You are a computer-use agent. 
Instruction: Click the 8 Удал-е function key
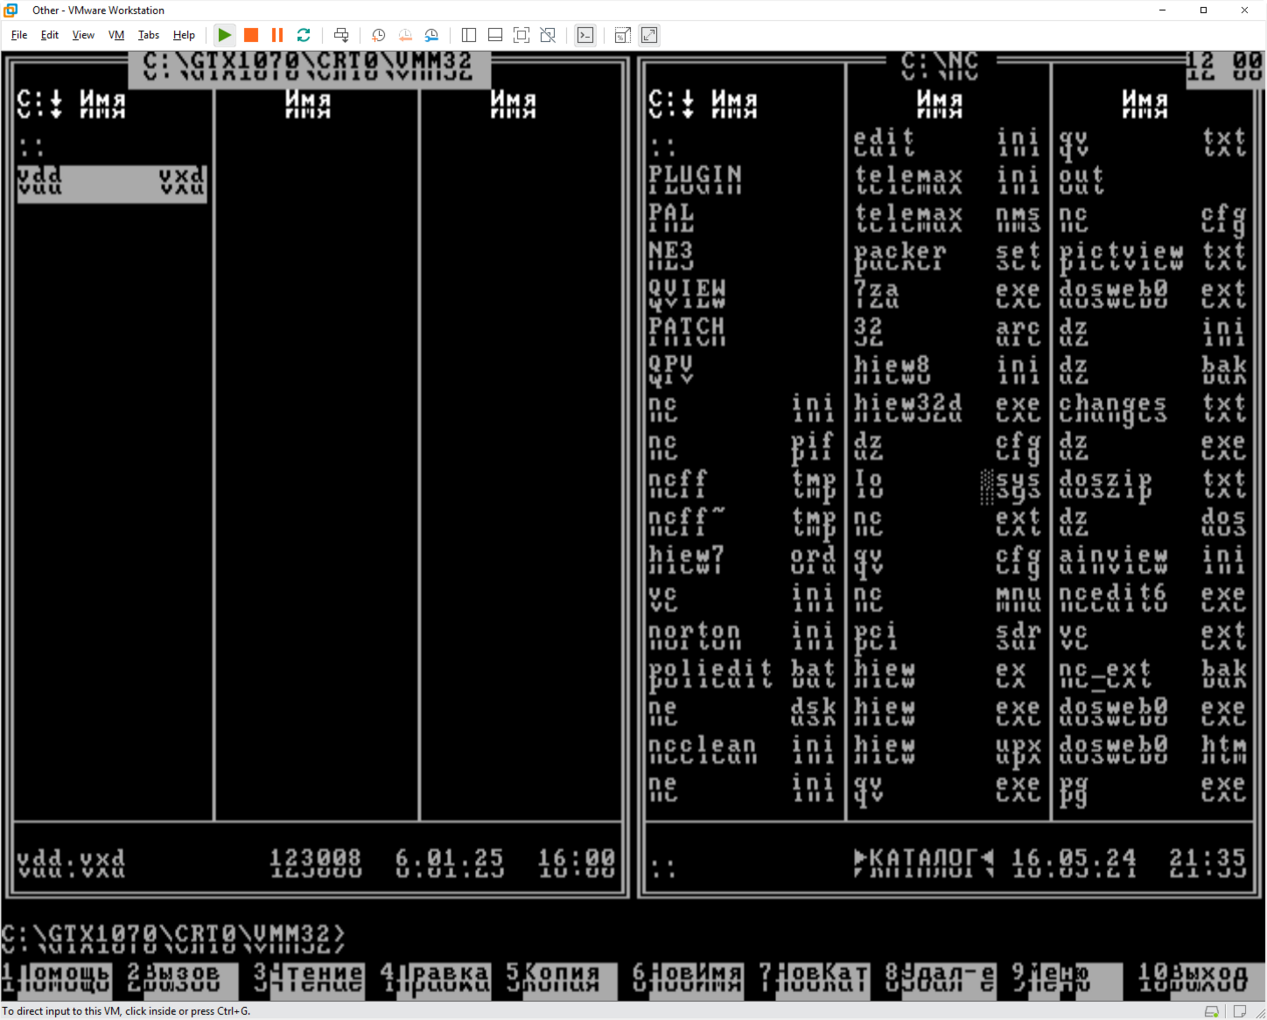pyautogui.click(x=941, y=980)
